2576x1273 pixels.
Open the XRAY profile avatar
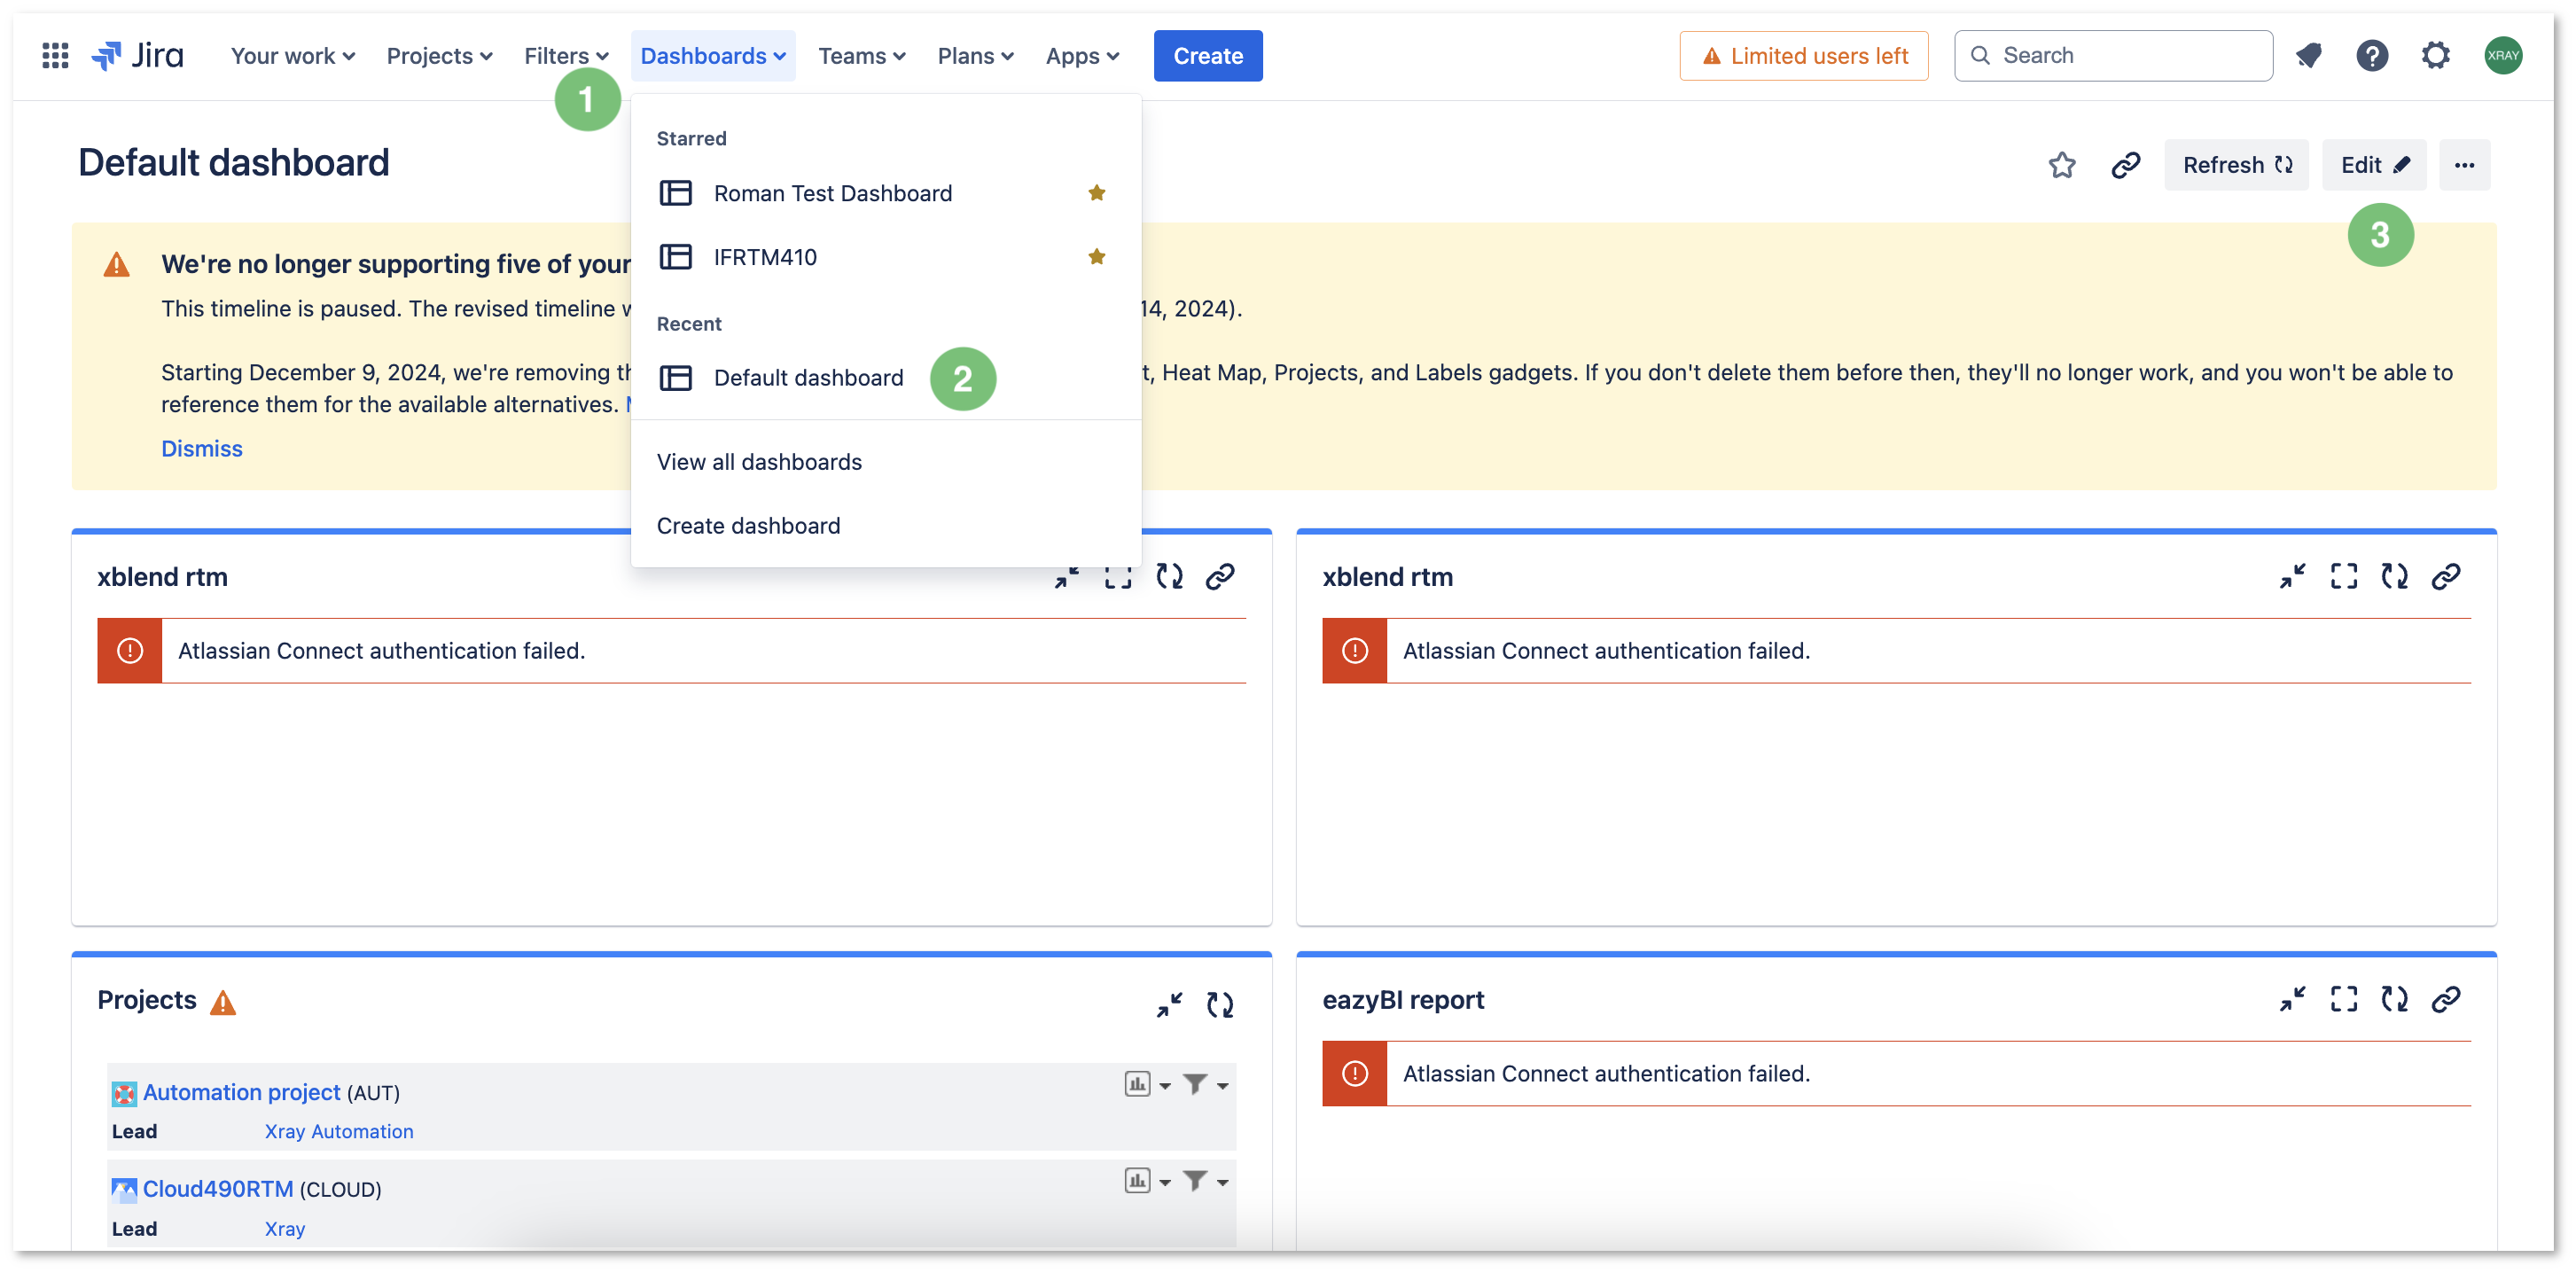2503,56
